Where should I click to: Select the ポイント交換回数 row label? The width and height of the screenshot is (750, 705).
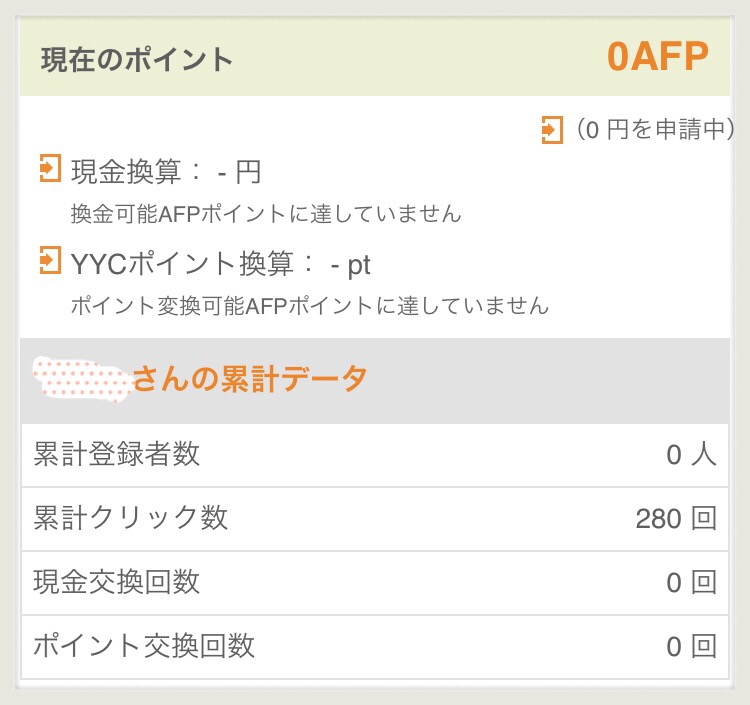click(x=144, y=645)
